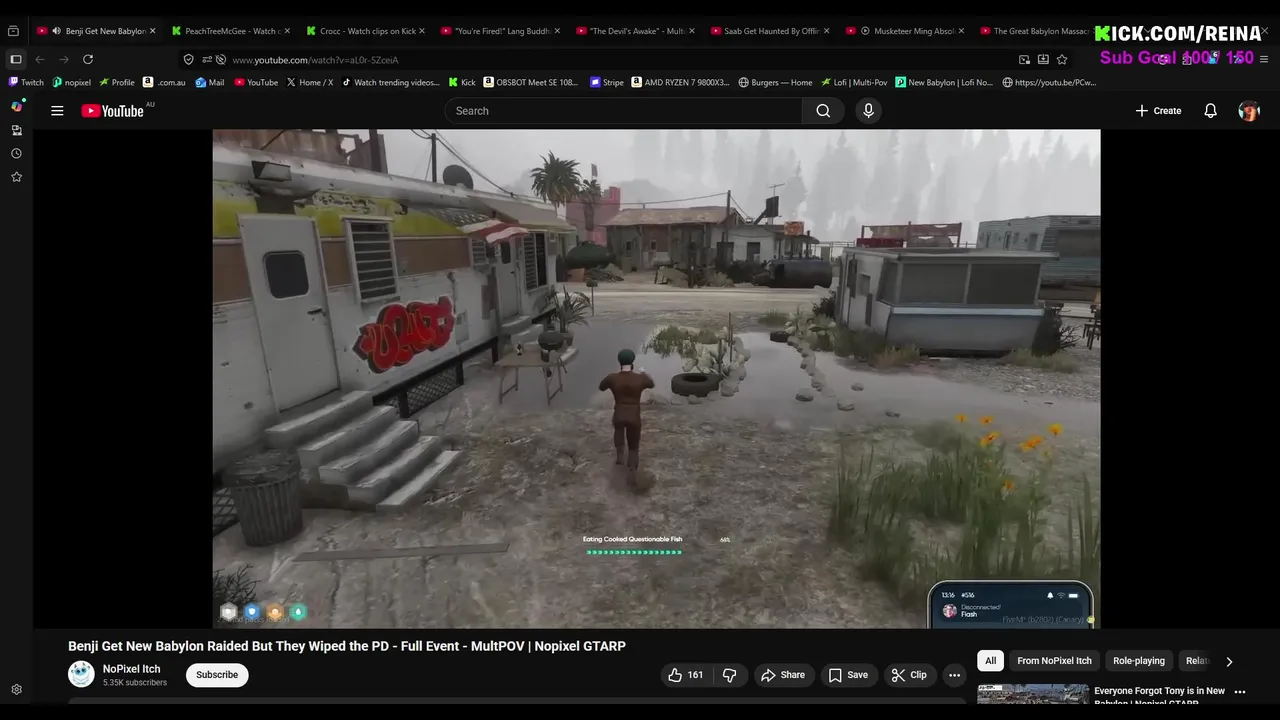
Task: Bookmark this page with the star icon
Action: 1062,60
